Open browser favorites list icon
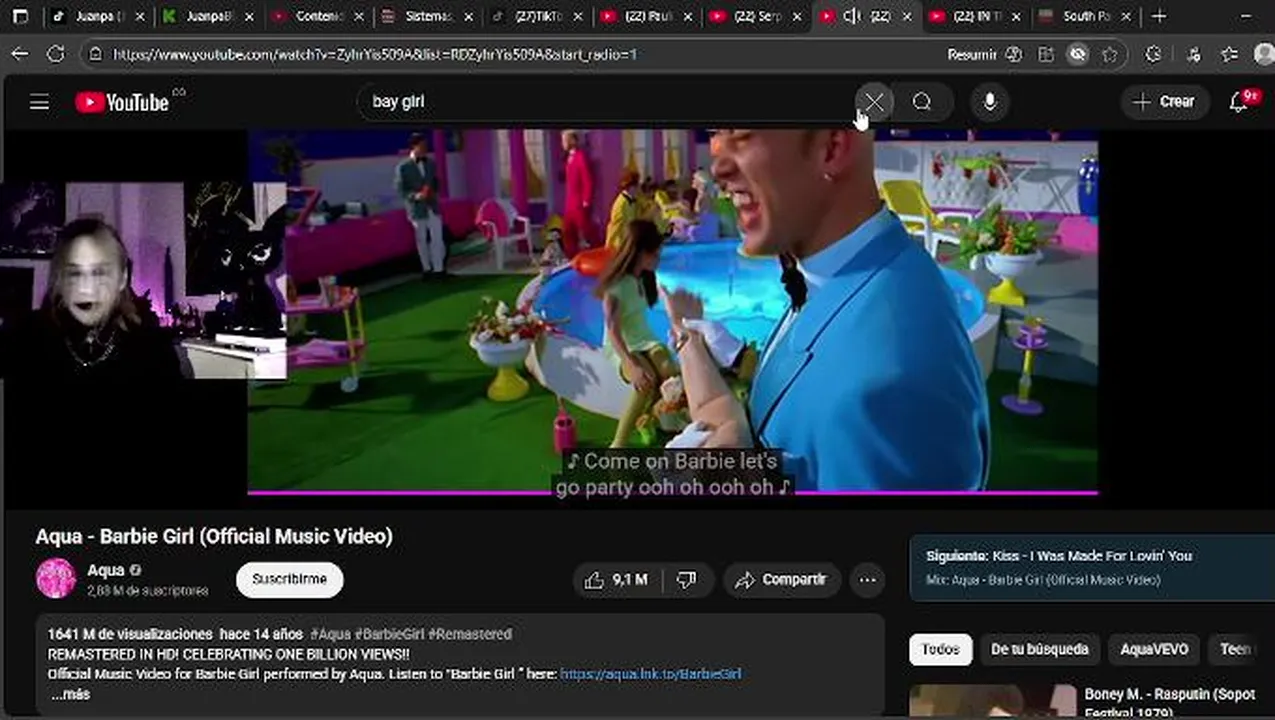 [x=1229, y=55]
